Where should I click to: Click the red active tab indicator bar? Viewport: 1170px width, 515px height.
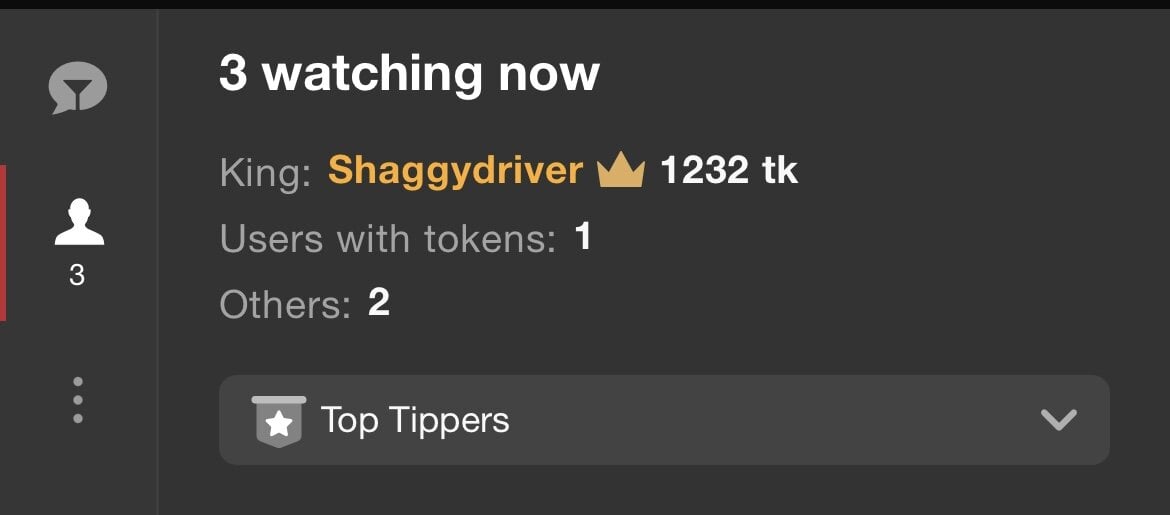click(3, 243)
